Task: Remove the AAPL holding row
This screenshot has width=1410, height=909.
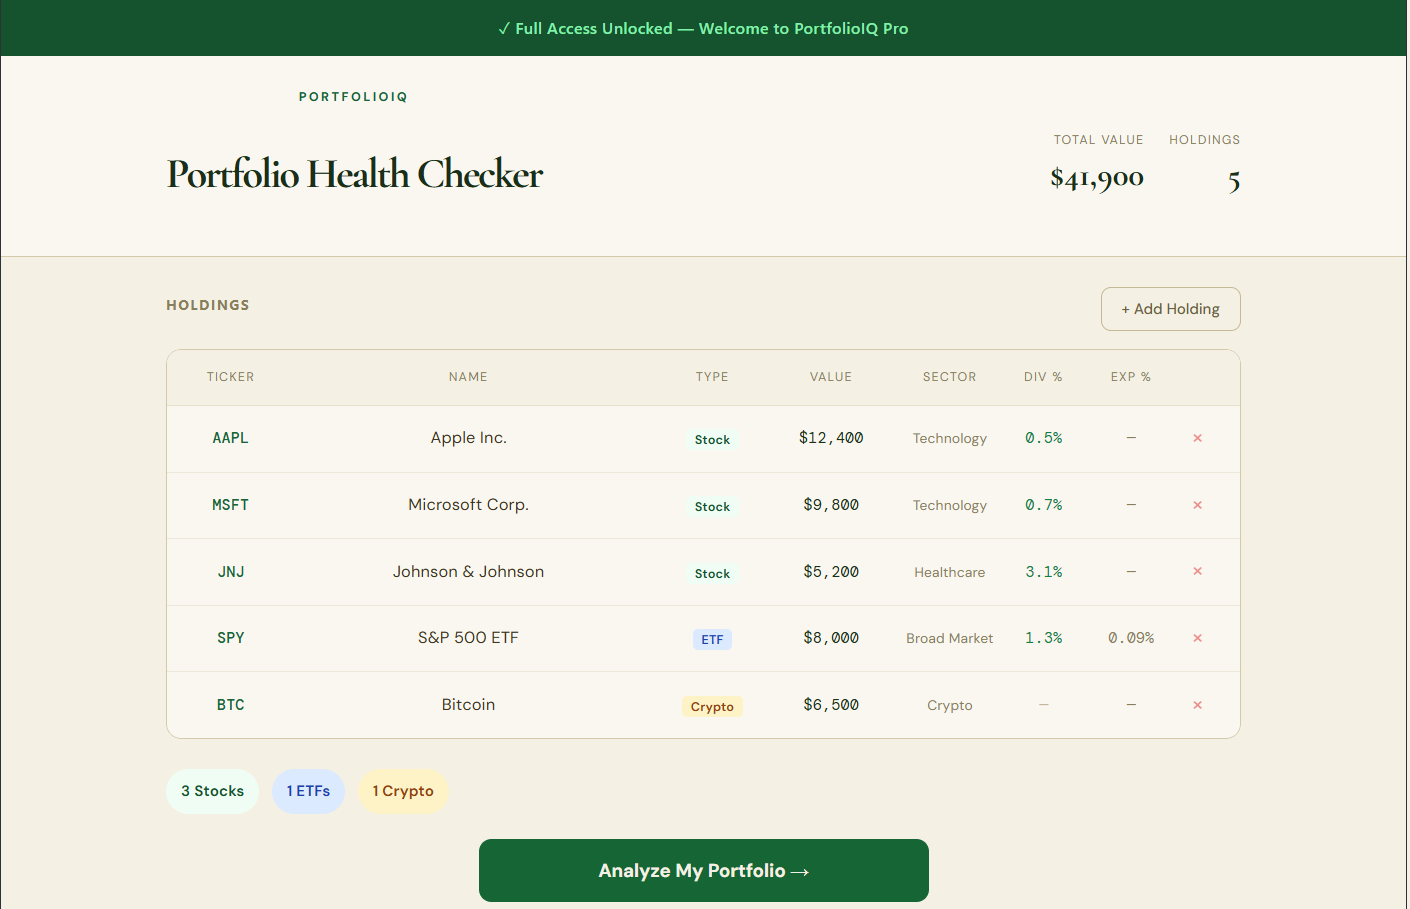Action: [x=1197, y=438]
